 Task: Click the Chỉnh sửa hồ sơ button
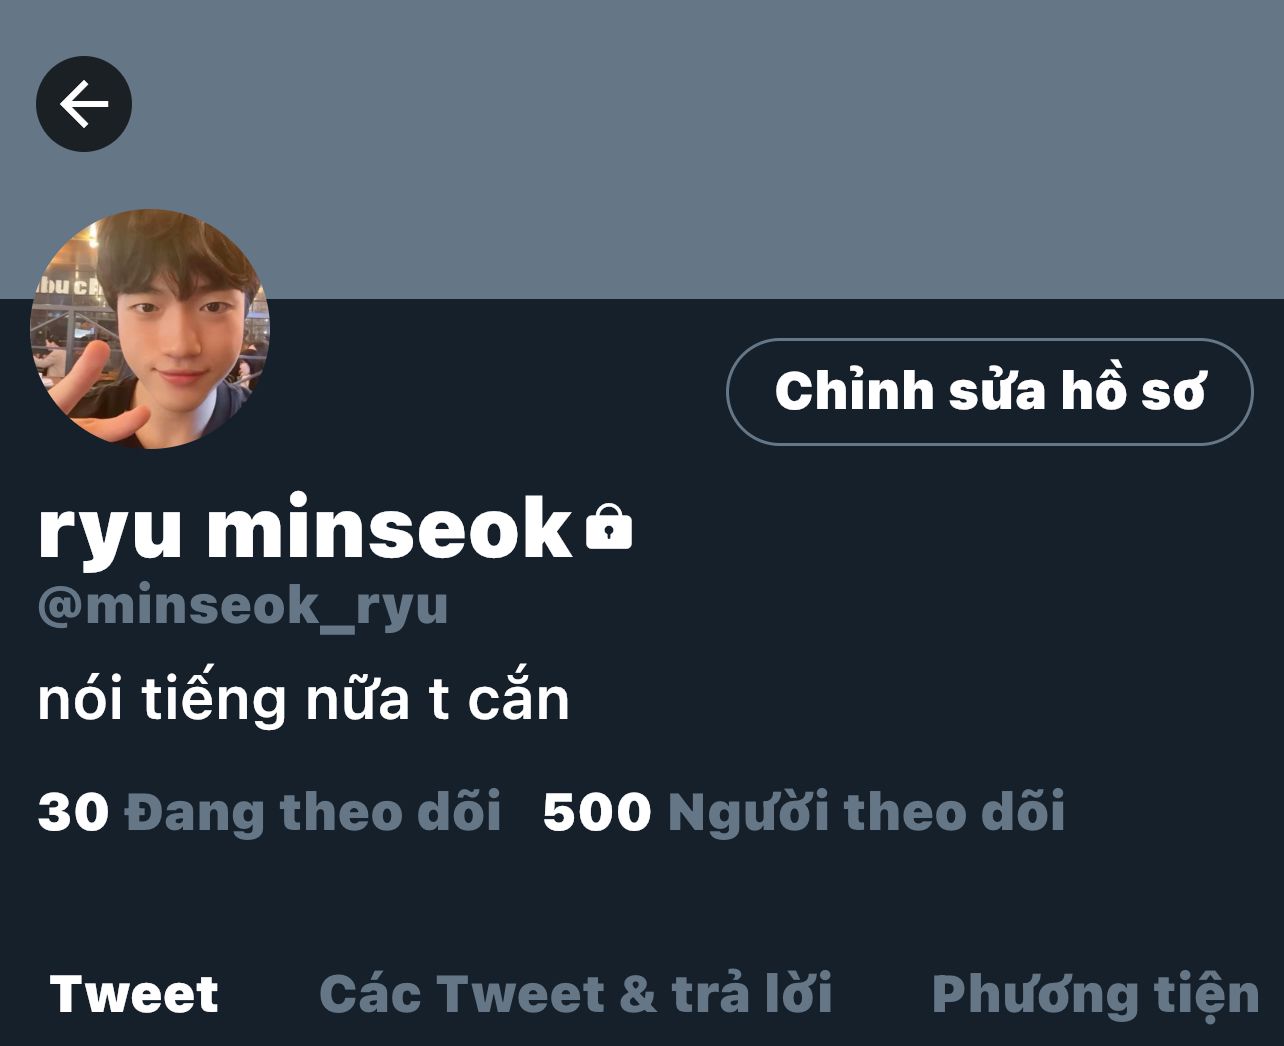[989, 391]
